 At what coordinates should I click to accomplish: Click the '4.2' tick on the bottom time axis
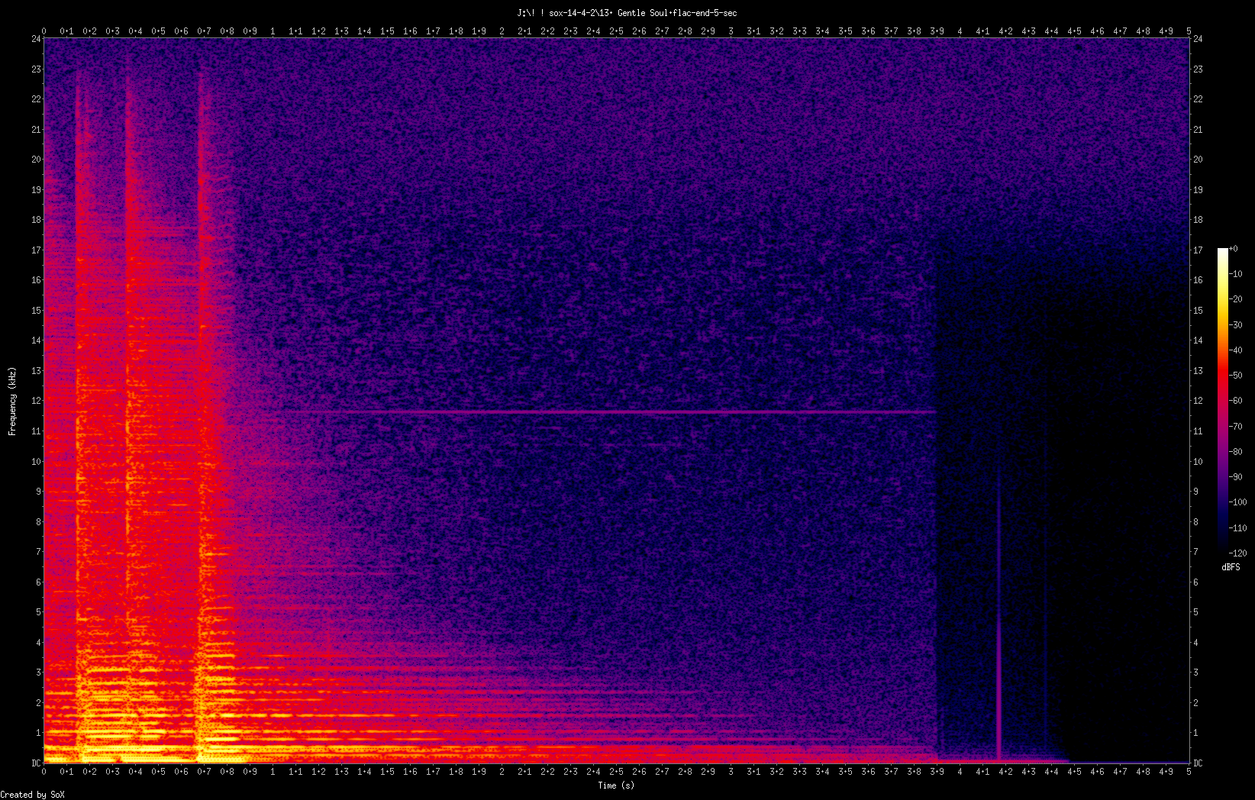click(1006, 772)
